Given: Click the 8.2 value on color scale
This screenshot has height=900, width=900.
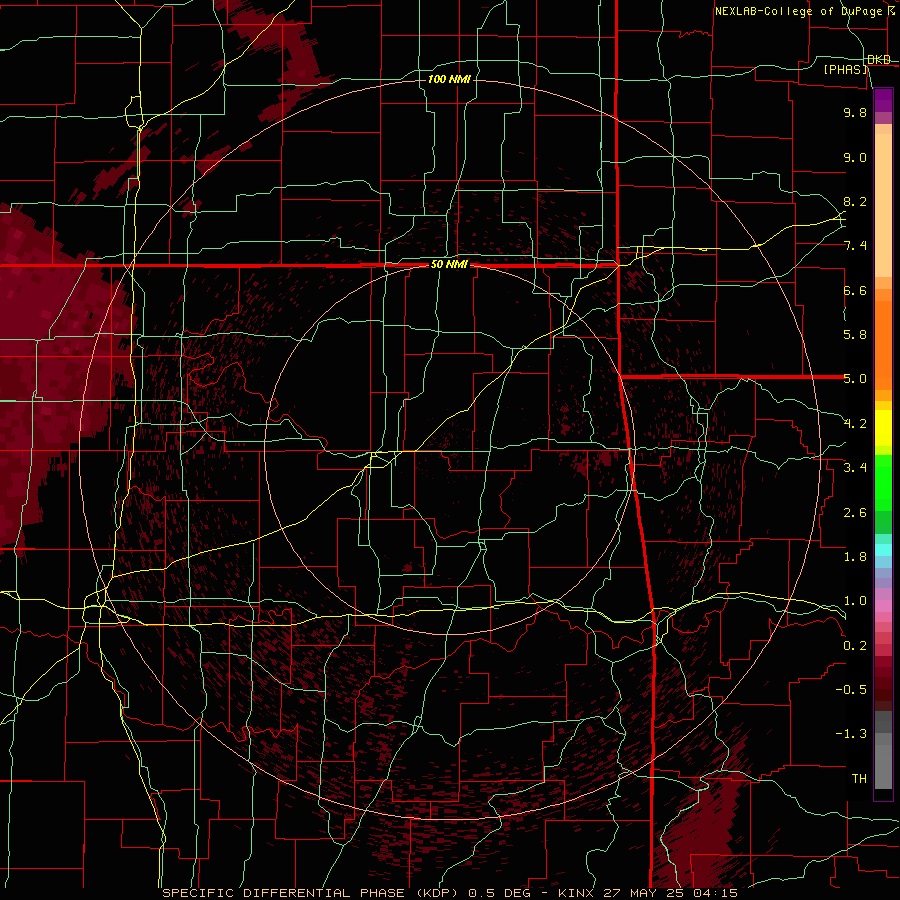Looking at the screenshot, I should (x=855, y=201).
